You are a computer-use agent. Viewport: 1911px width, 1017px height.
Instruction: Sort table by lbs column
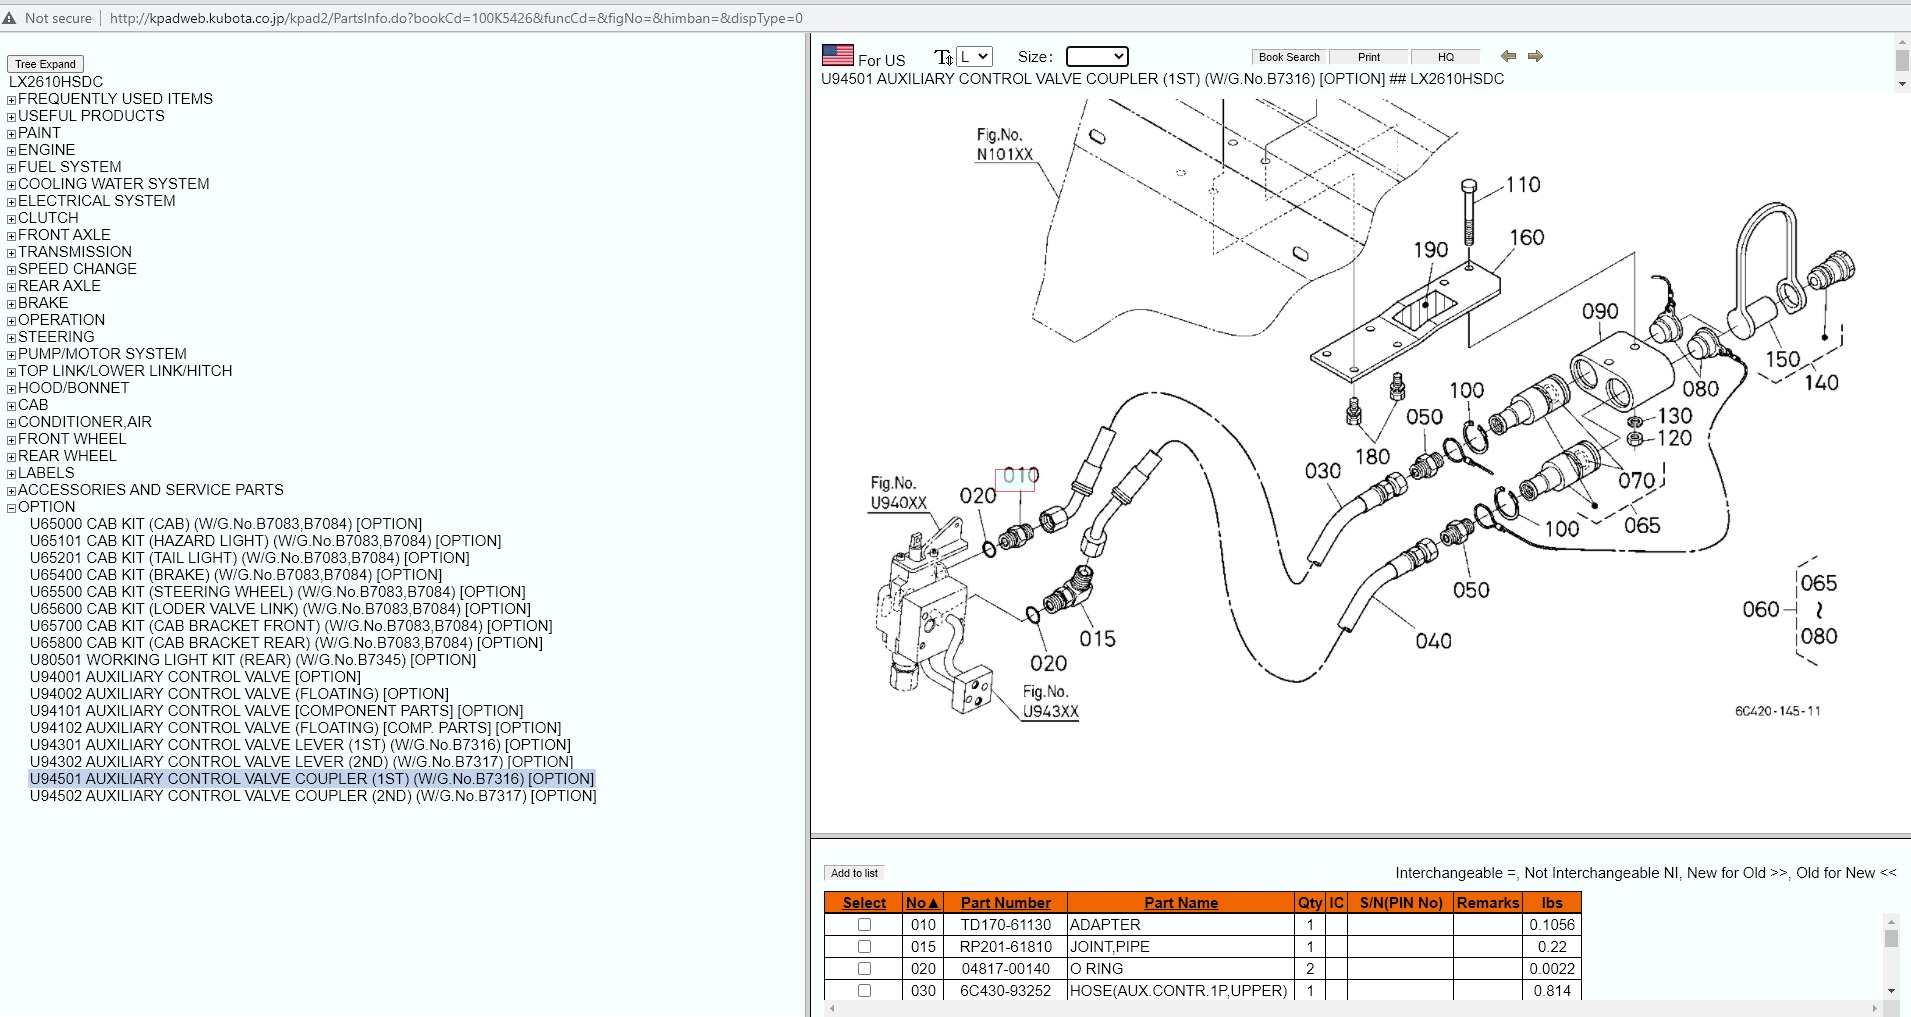point(1552,903)
